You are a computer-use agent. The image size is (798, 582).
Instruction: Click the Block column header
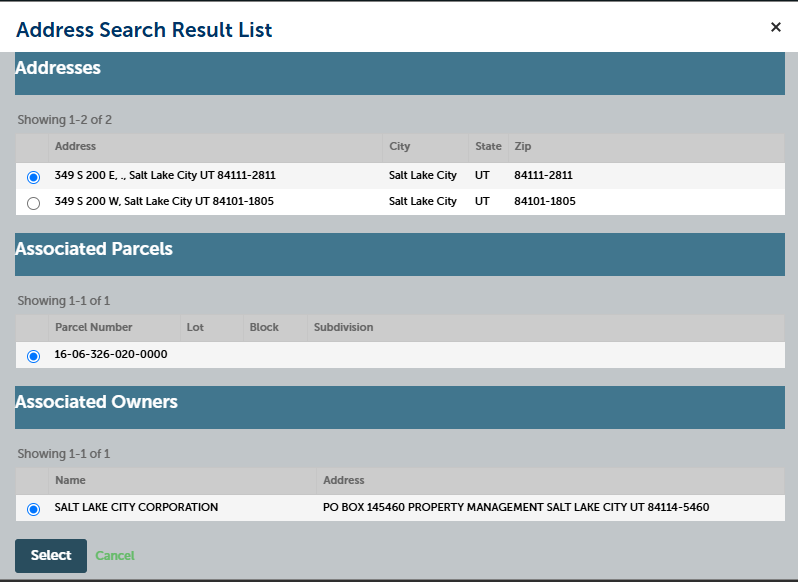click(x=264, y=327)
